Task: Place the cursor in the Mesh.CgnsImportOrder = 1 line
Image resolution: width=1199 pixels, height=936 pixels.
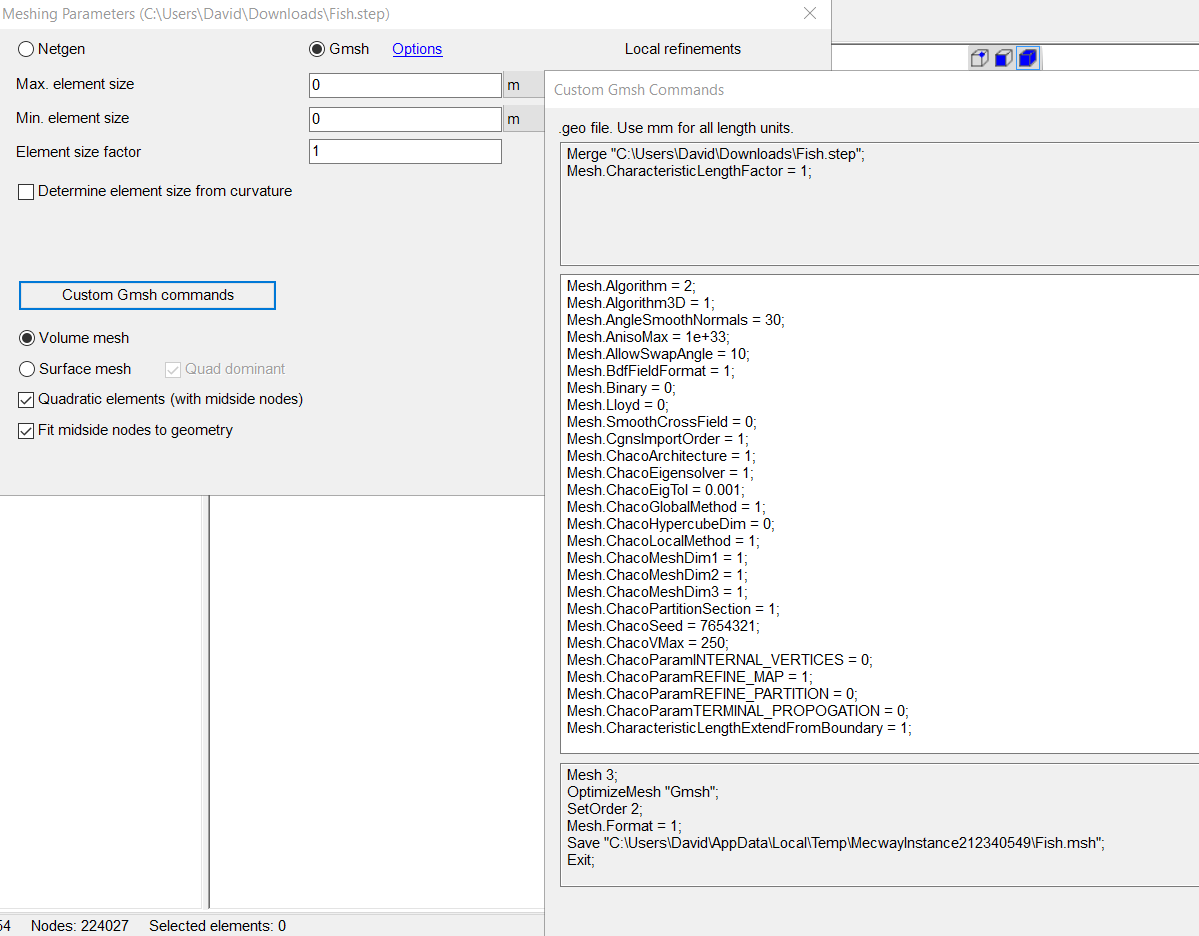Action: click(658, 439)
